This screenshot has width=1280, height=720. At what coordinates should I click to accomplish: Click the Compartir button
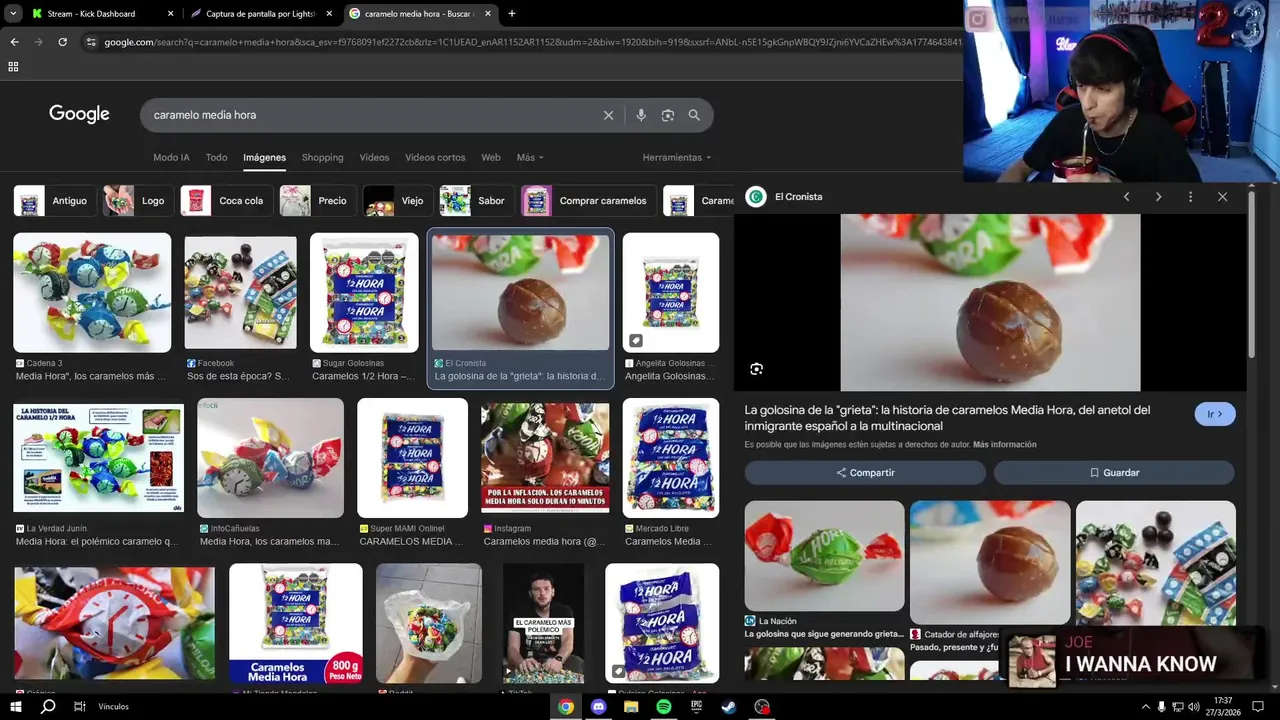(x=865, y=472)
